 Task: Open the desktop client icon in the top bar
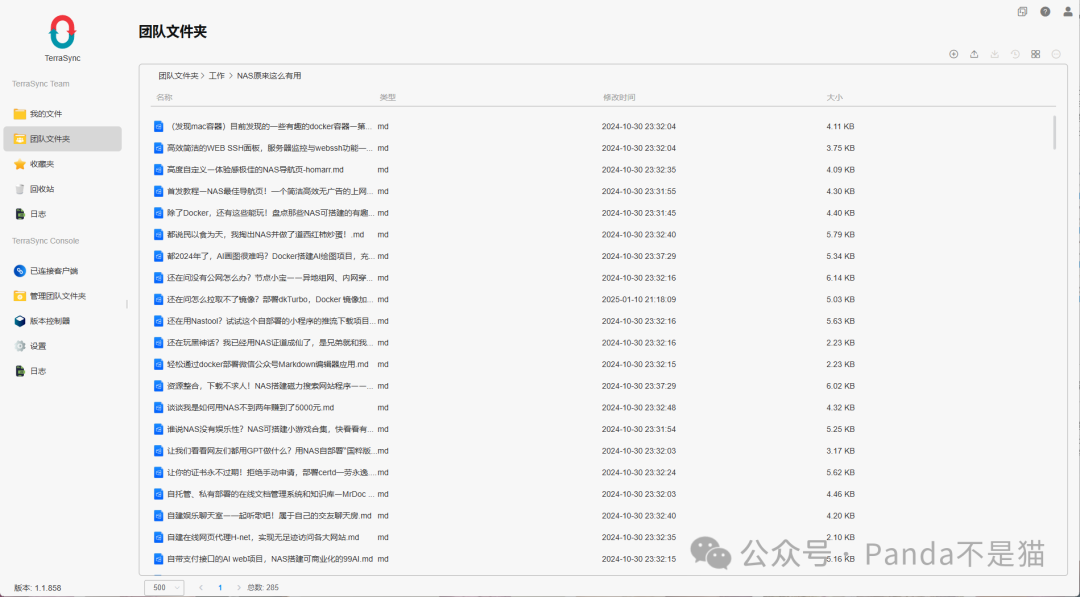(x=1022, y=12)
